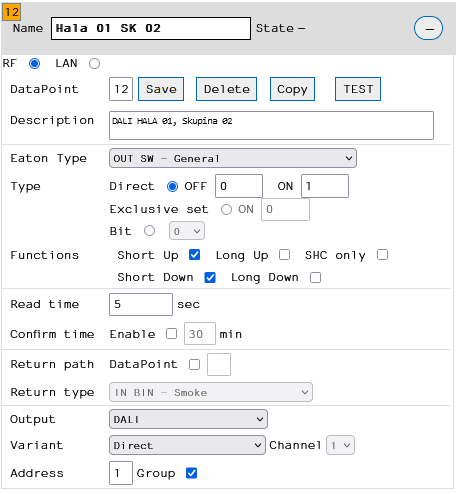Click the TEST button
The image size is (459, 494).
(358, 89)
